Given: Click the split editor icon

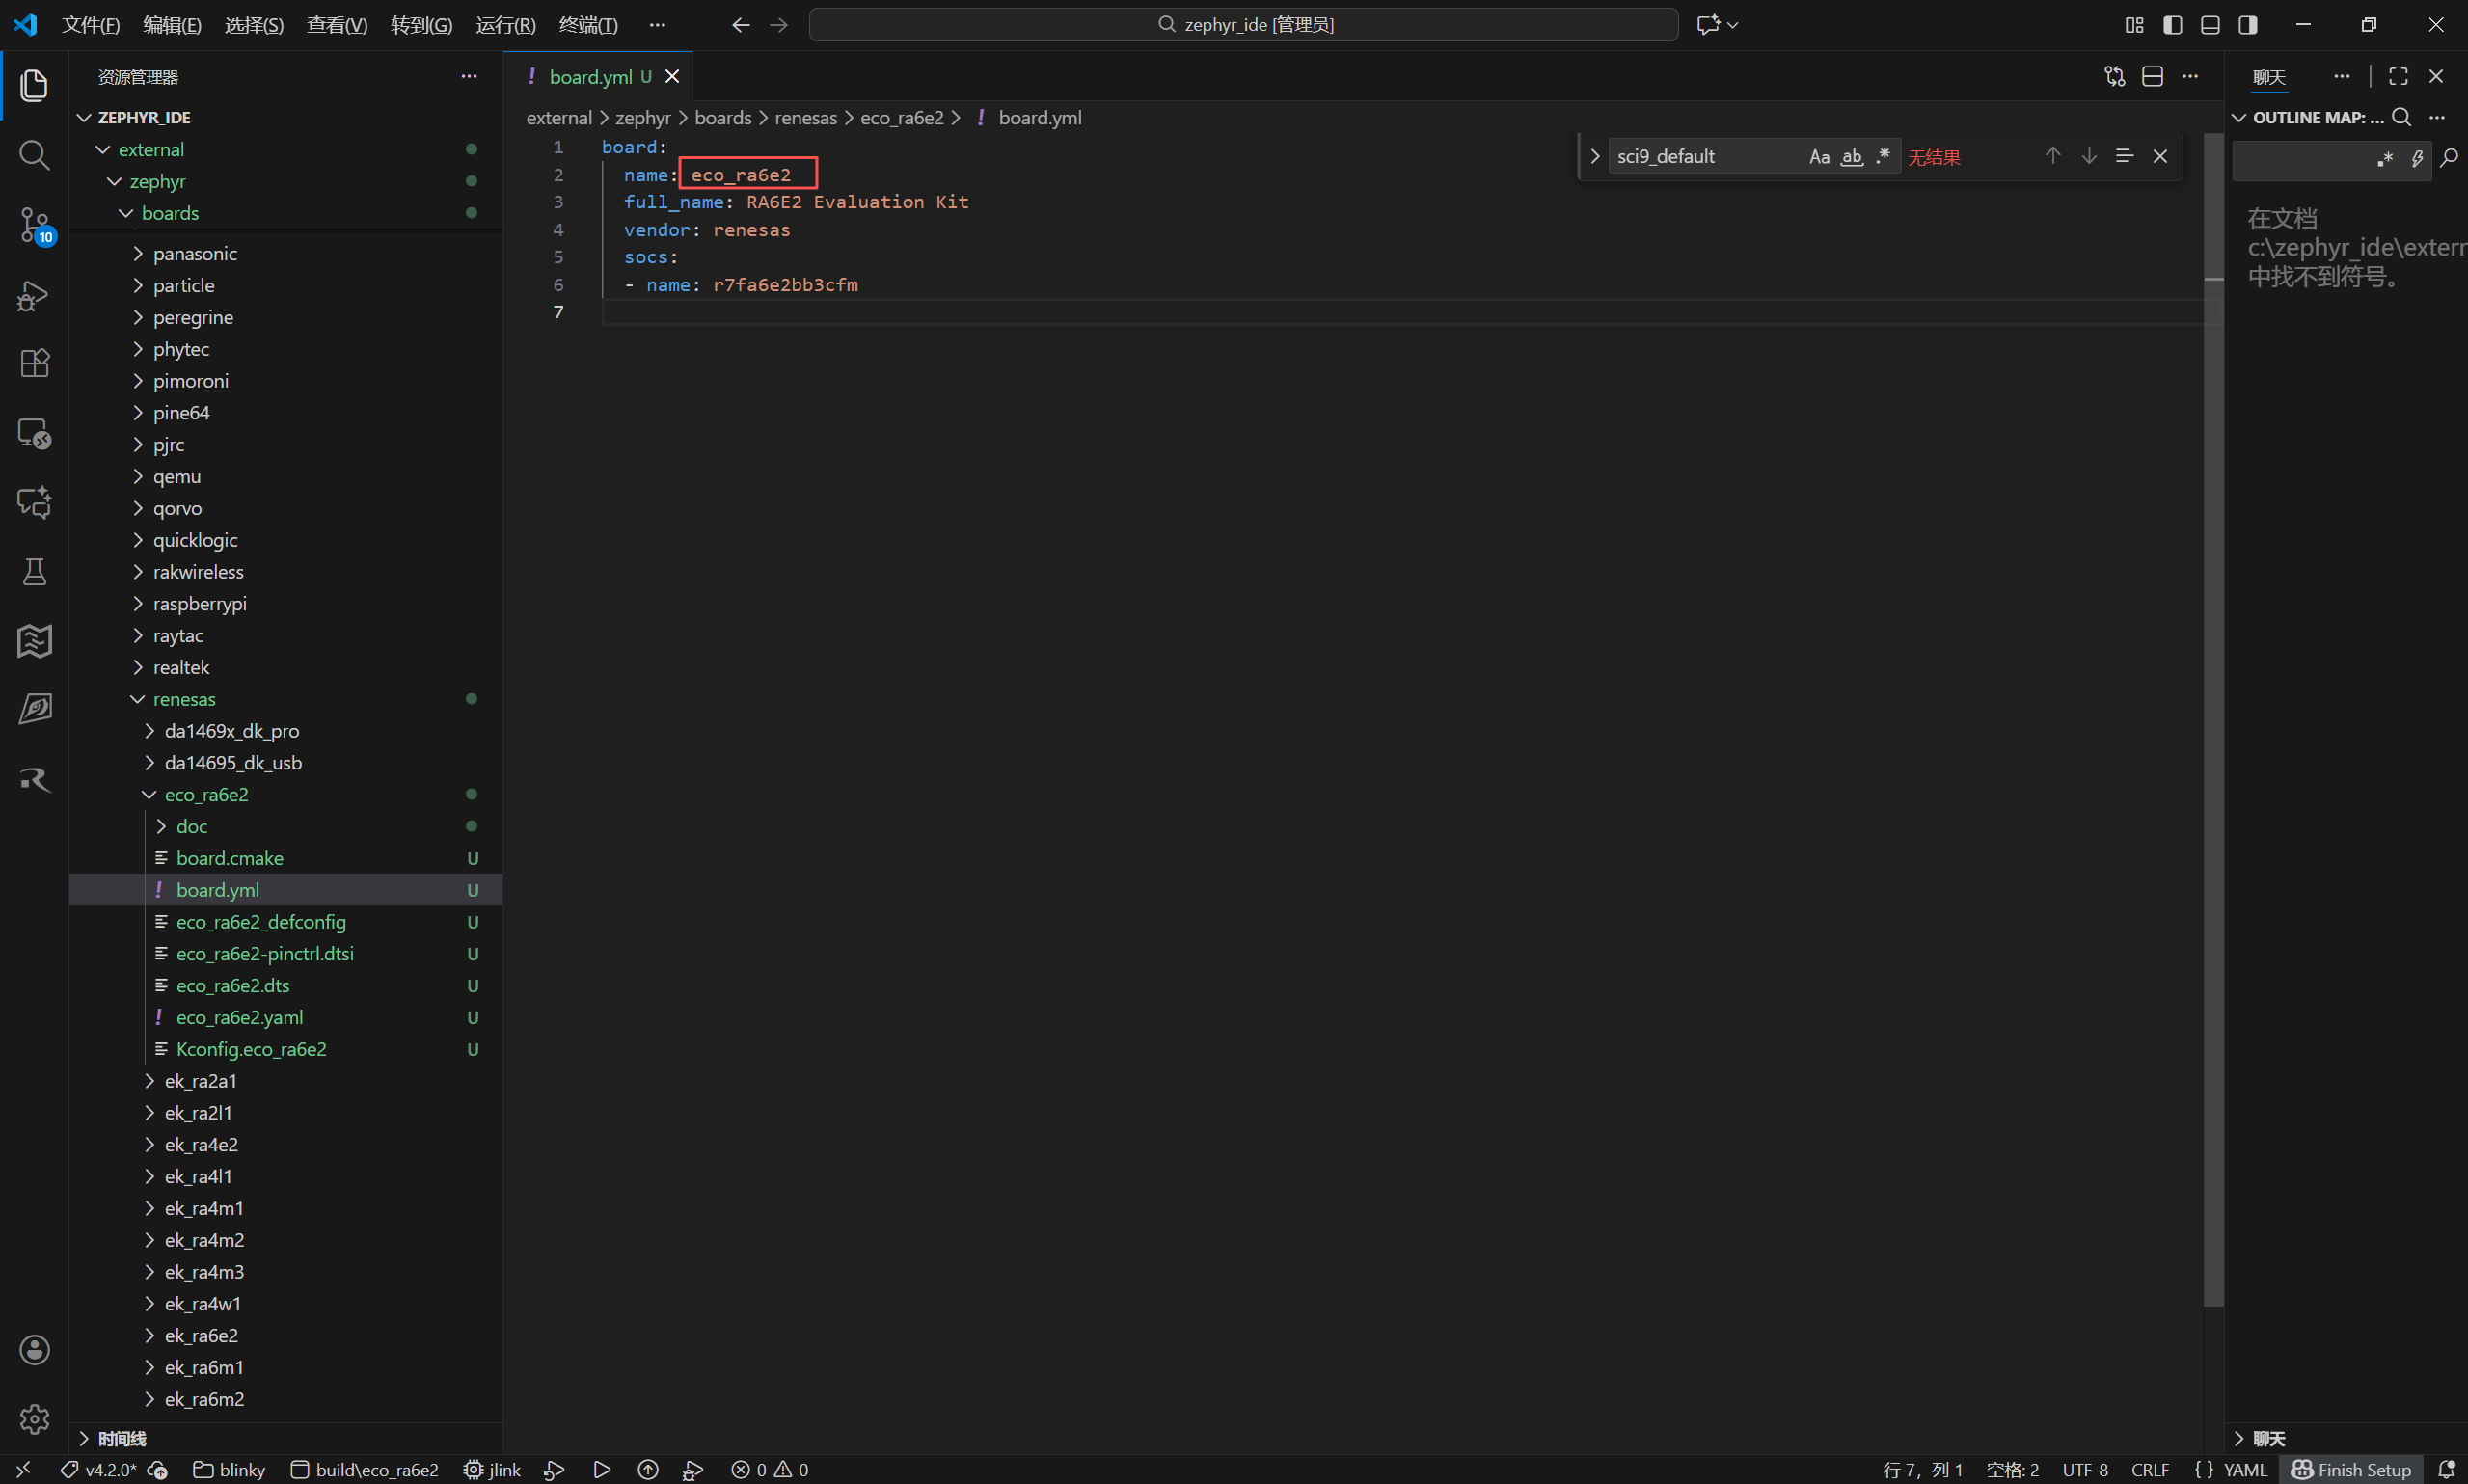Looking at the screenshot, I should (x=2153, y=77).
